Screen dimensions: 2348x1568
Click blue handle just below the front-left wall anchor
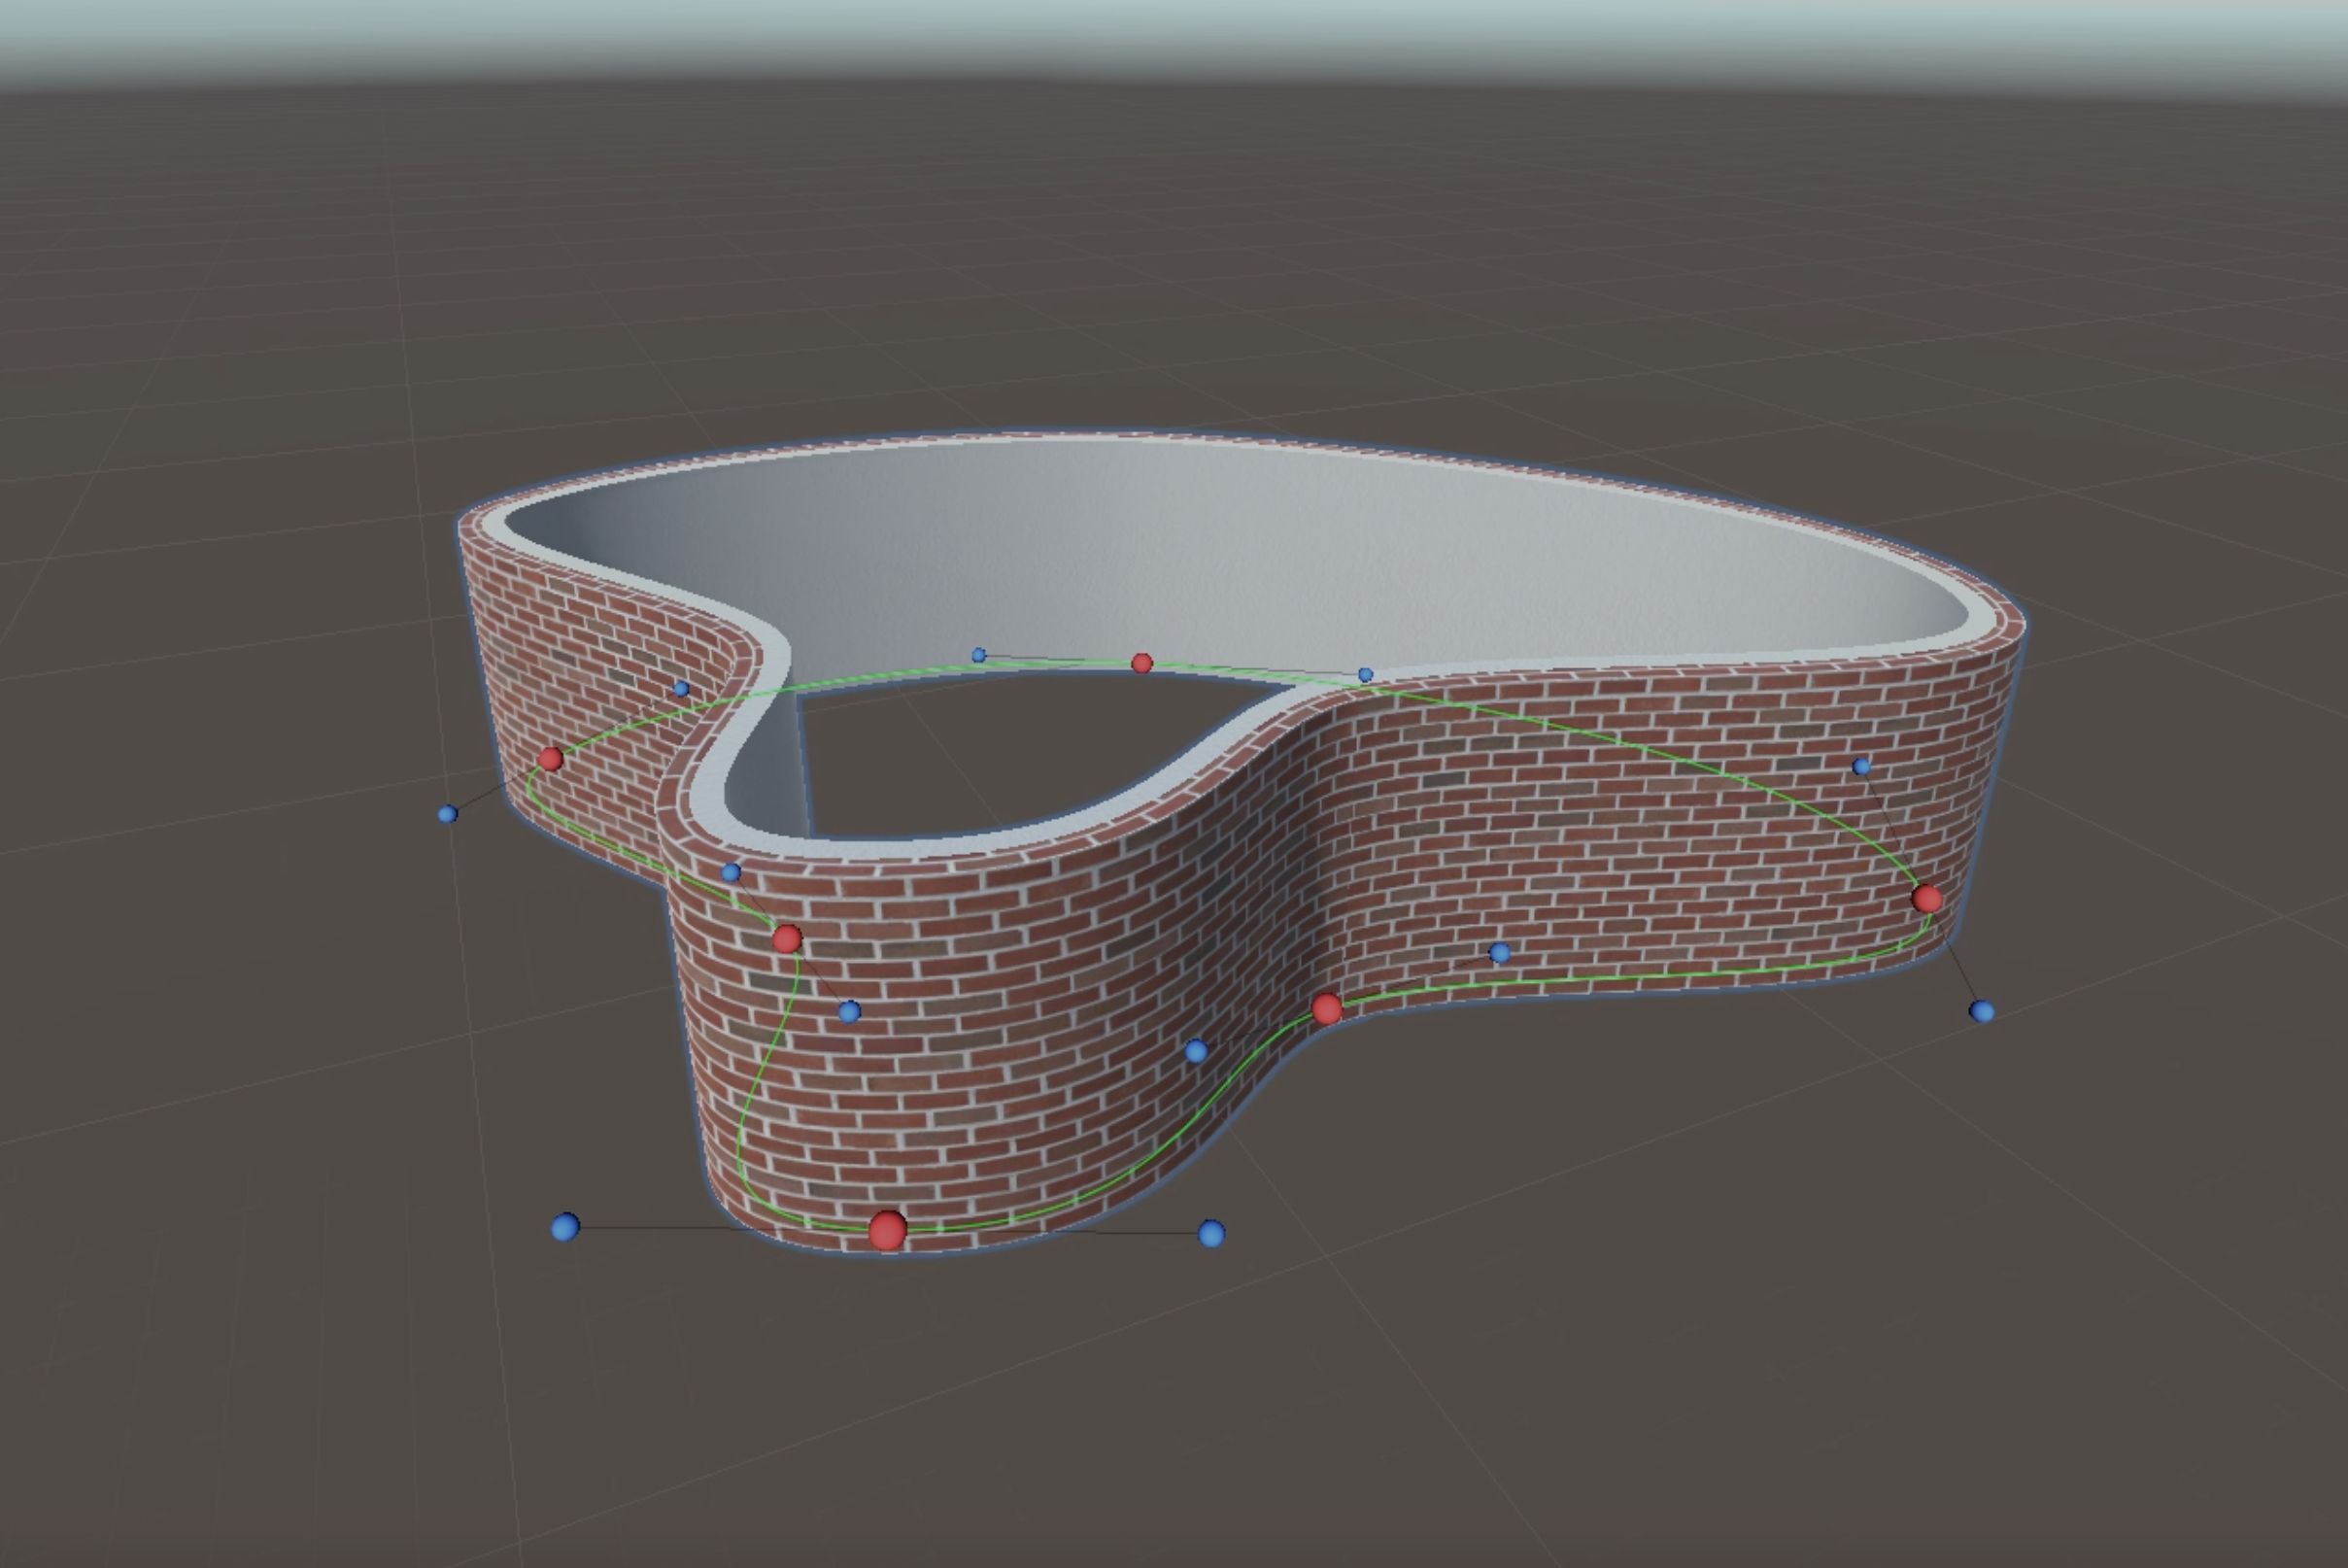849,1012
